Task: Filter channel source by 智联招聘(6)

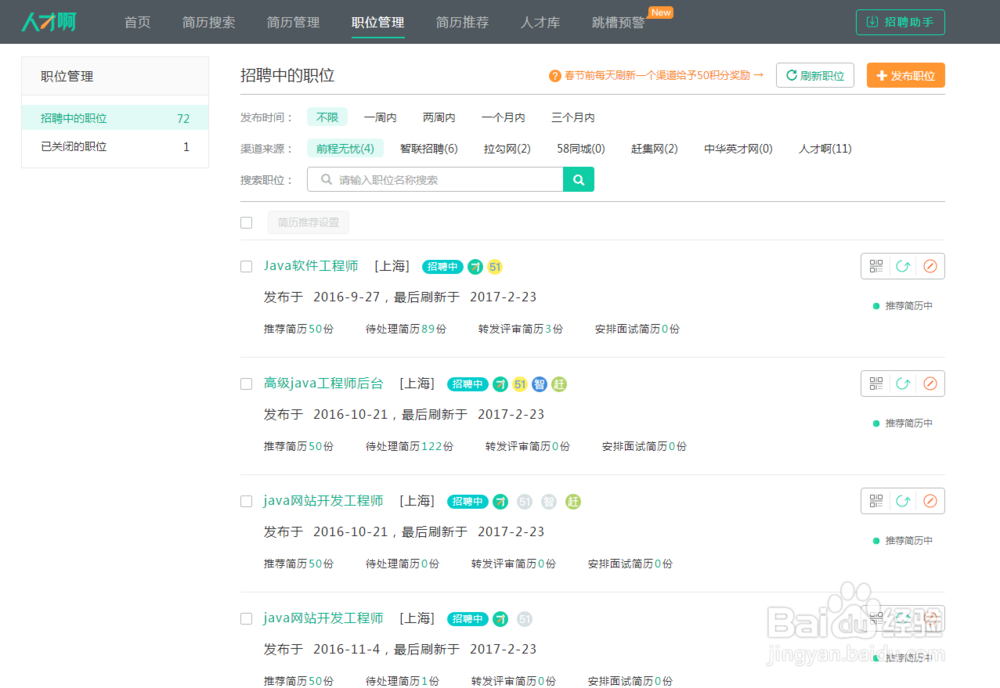Action: (x=429, y=149)
